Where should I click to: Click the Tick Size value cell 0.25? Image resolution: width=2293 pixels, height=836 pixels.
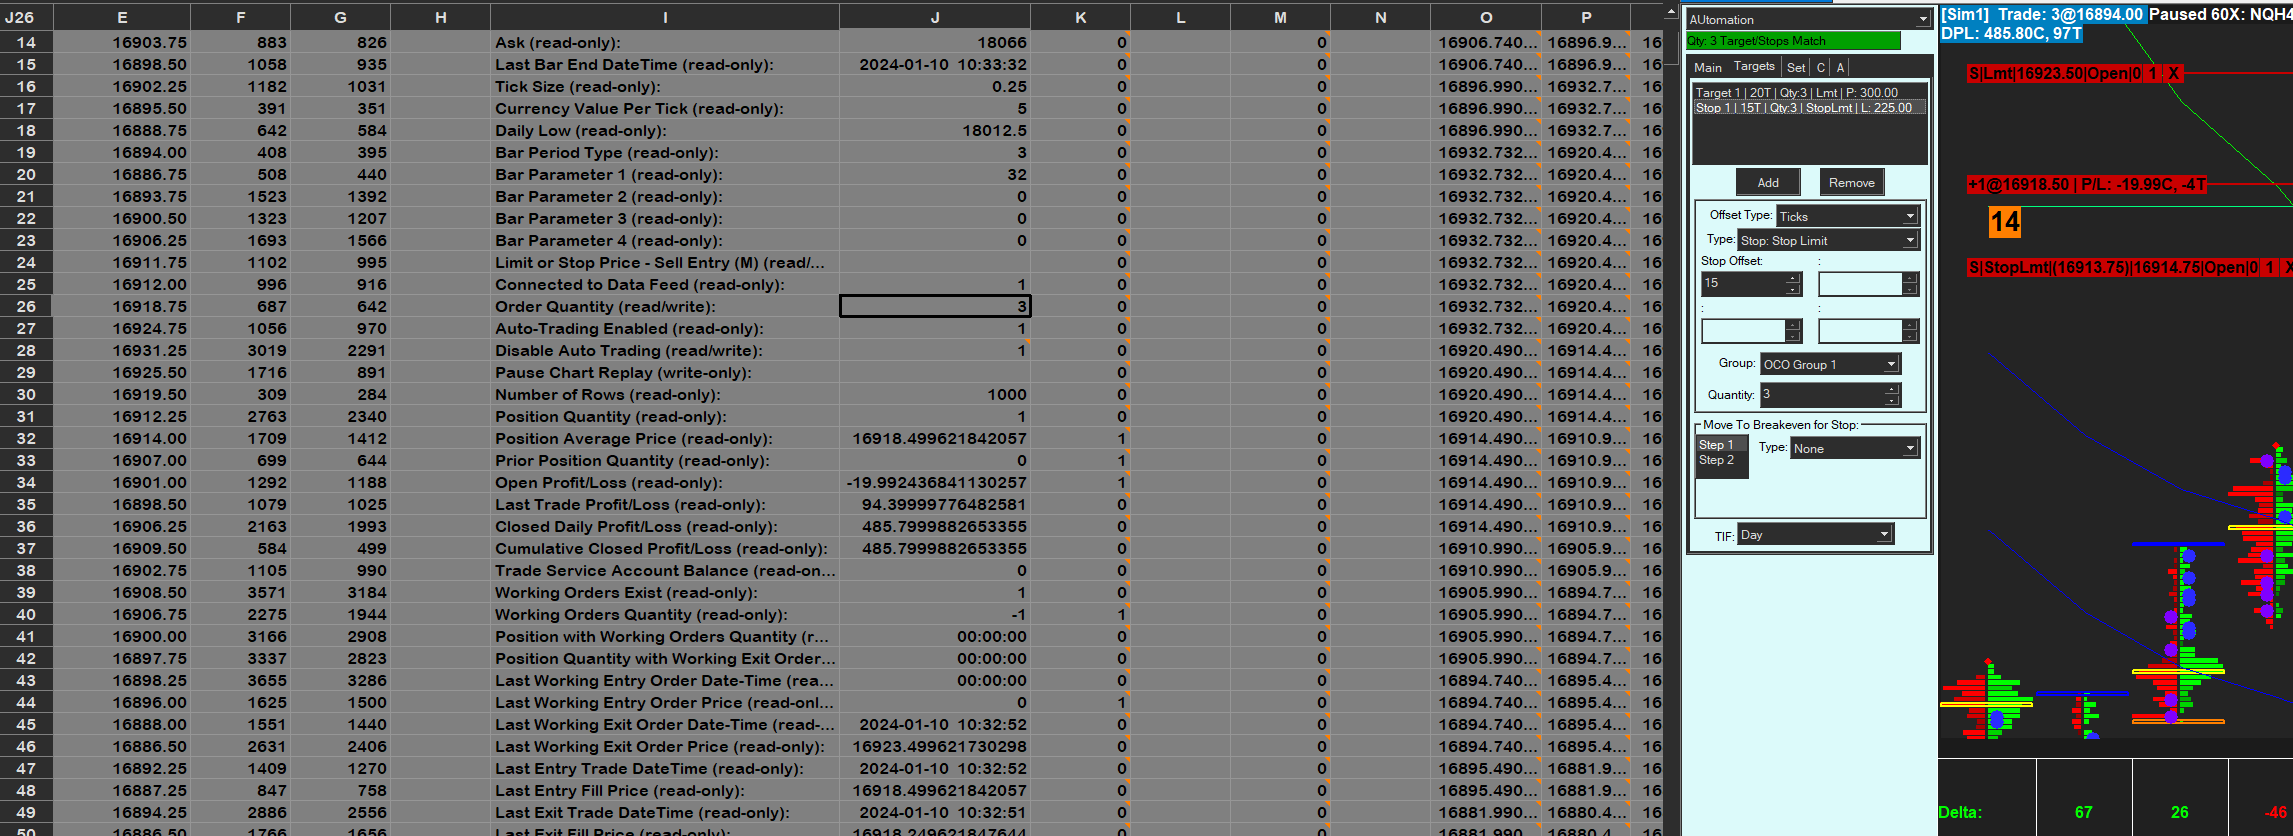pyautogui.click(x=935, y=87)
